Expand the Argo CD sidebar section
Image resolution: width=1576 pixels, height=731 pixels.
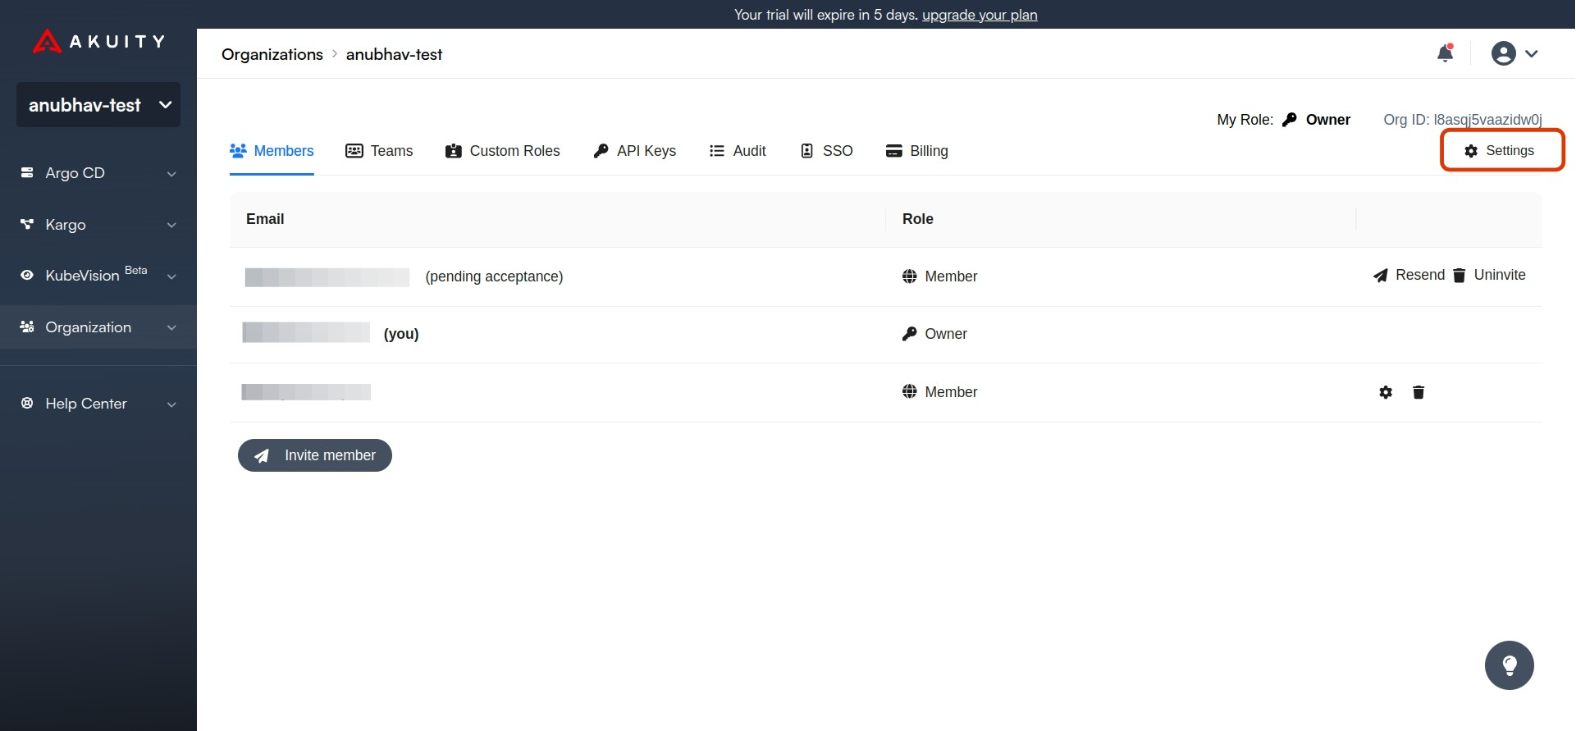click(x=98, y=173)
